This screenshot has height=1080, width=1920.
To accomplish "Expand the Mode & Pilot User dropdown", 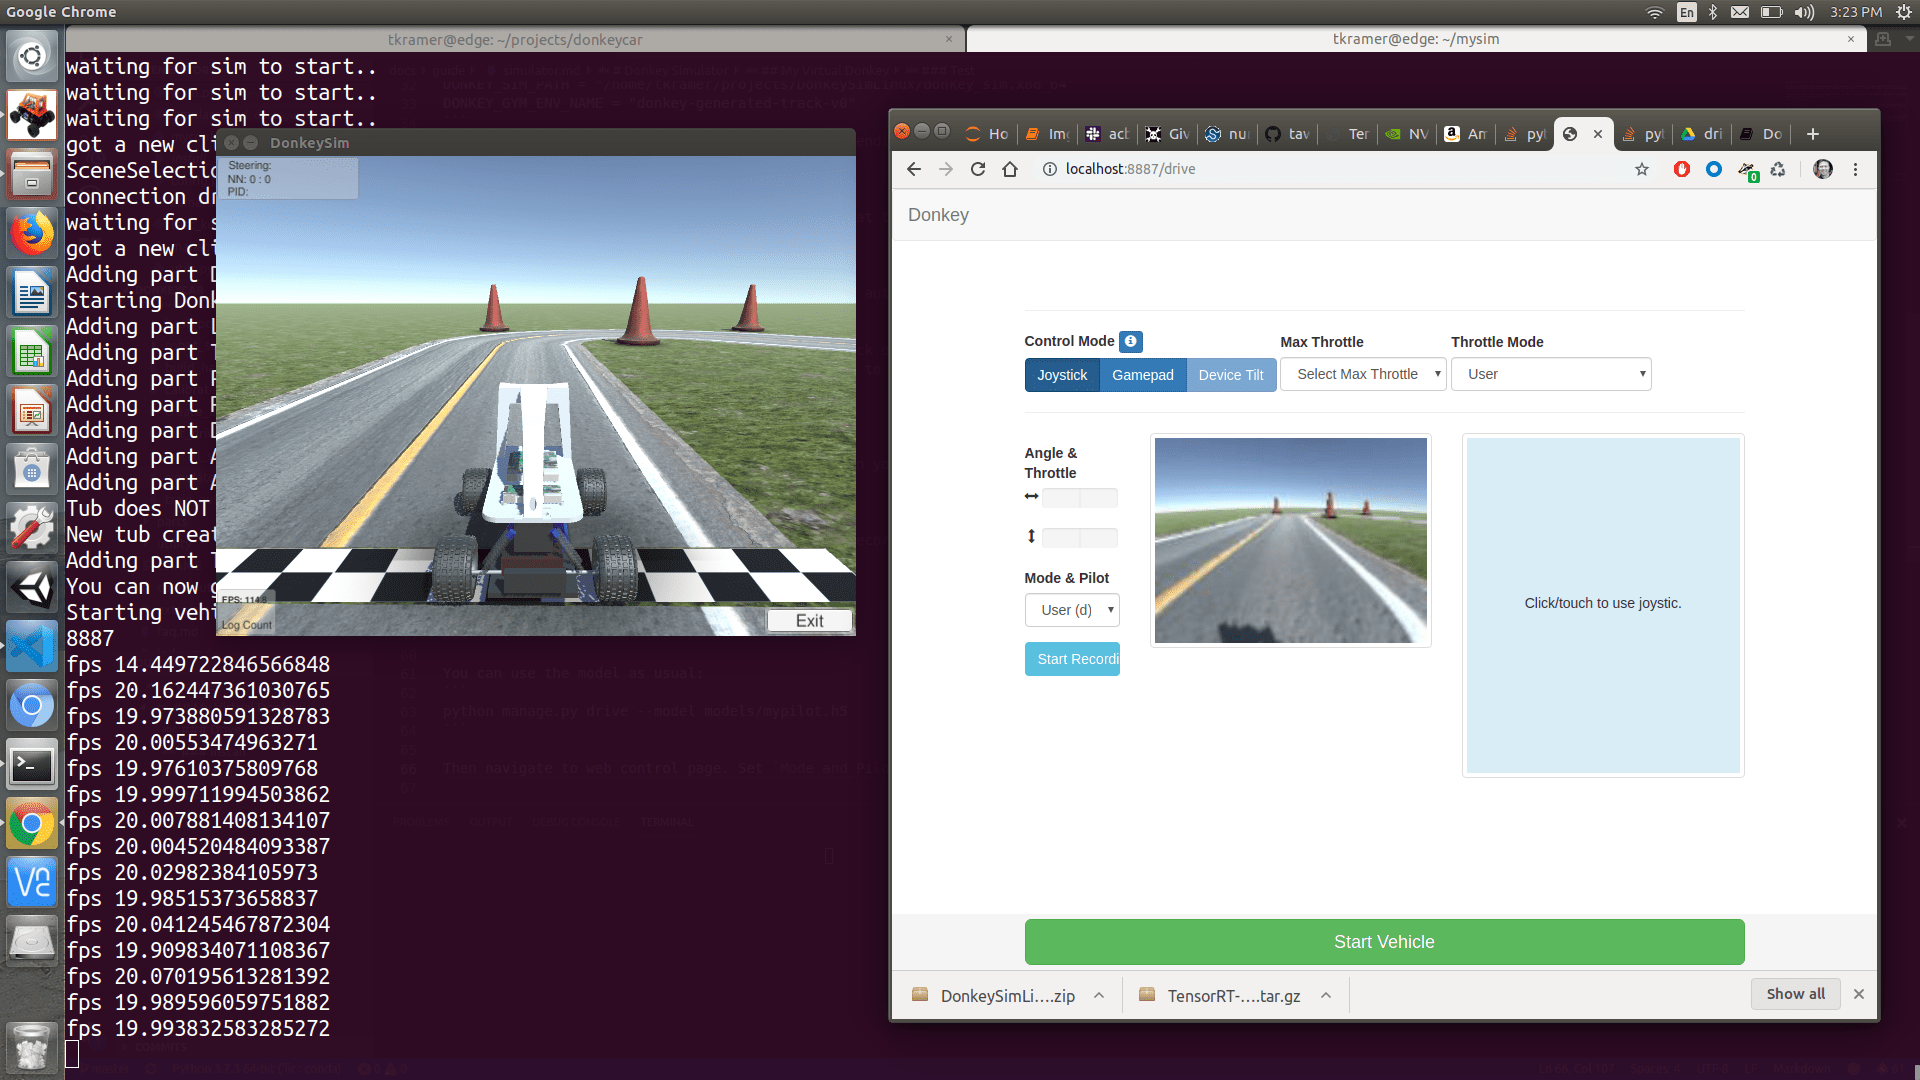I will click(x=1071, y=609).
